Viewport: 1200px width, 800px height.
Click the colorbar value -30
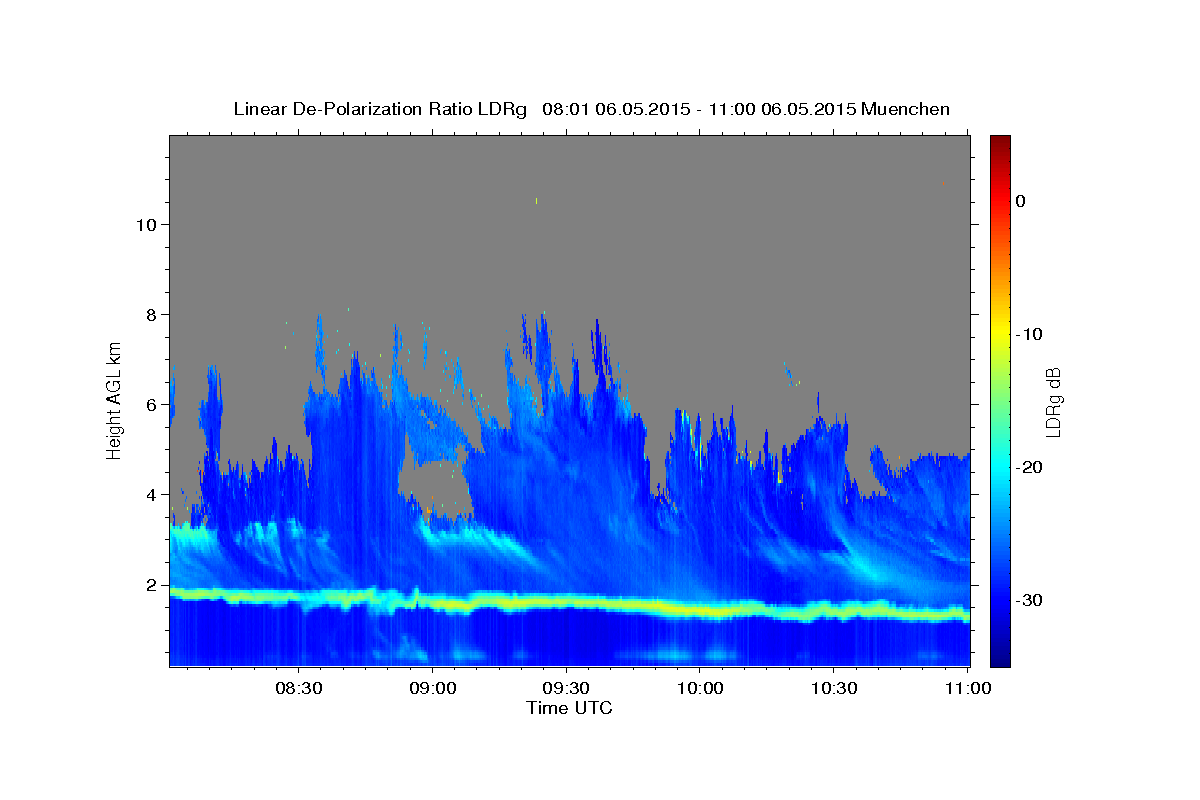click(x=1029, y=600)
